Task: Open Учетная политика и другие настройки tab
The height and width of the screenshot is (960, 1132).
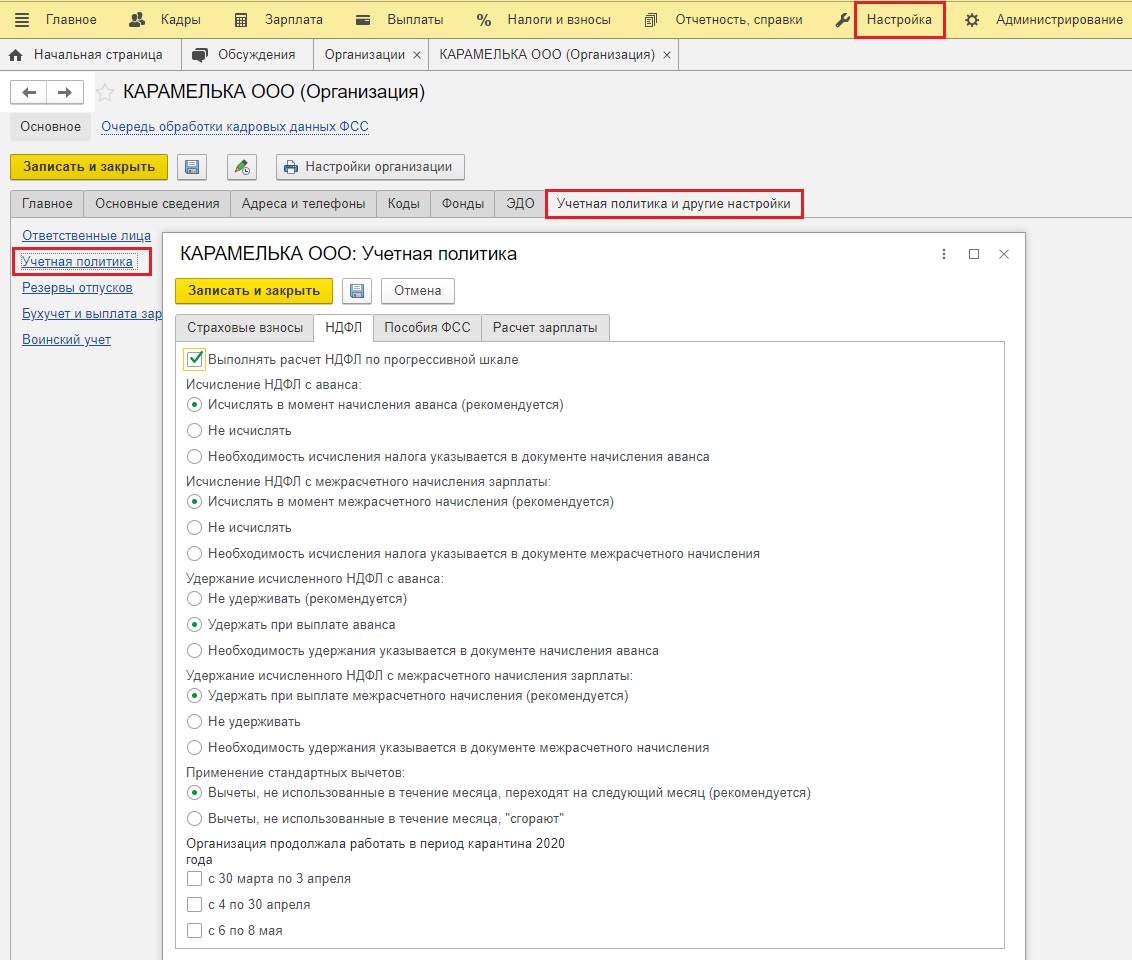Action: [x=674, y=204]
